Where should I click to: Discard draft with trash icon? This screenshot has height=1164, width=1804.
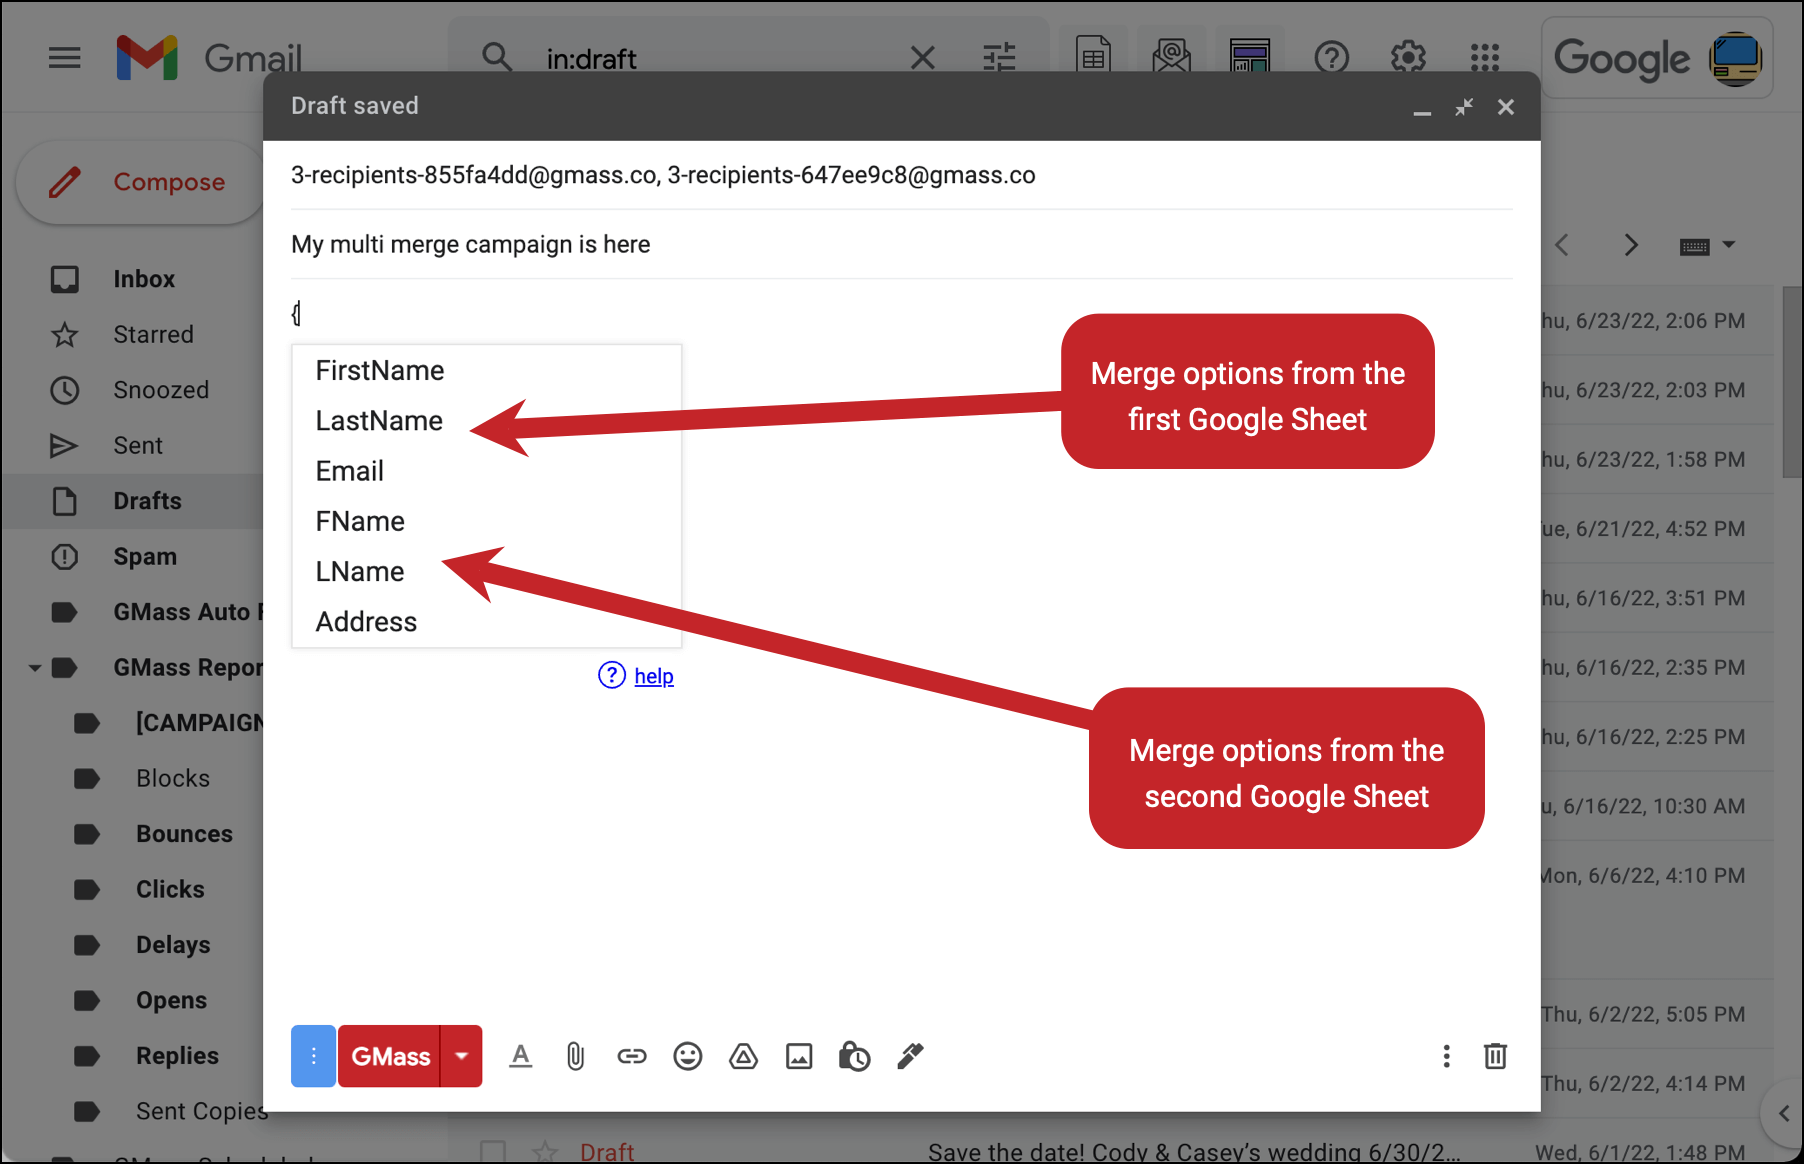(1495, 1056)
